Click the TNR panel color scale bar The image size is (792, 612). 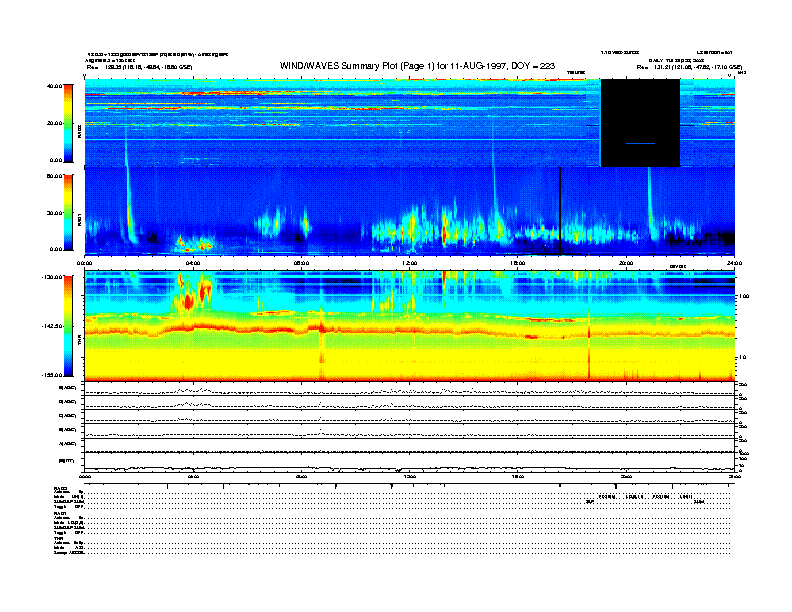(x=68, y=326)
